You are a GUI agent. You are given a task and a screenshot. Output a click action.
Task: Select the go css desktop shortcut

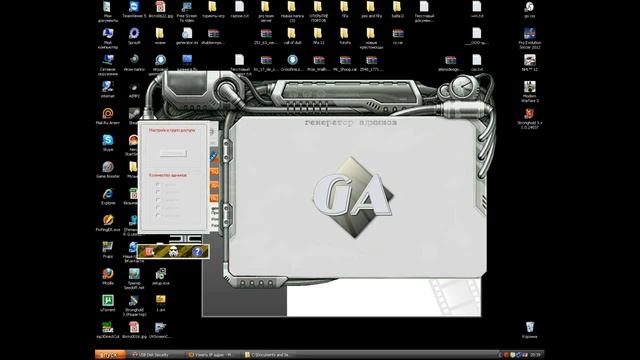[530, 10]
